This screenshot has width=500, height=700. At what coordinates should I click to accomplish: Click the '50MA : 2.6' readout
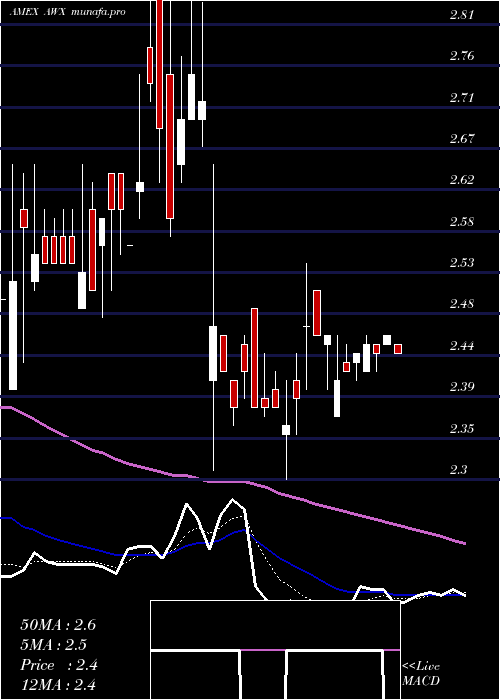click(58, 625)
